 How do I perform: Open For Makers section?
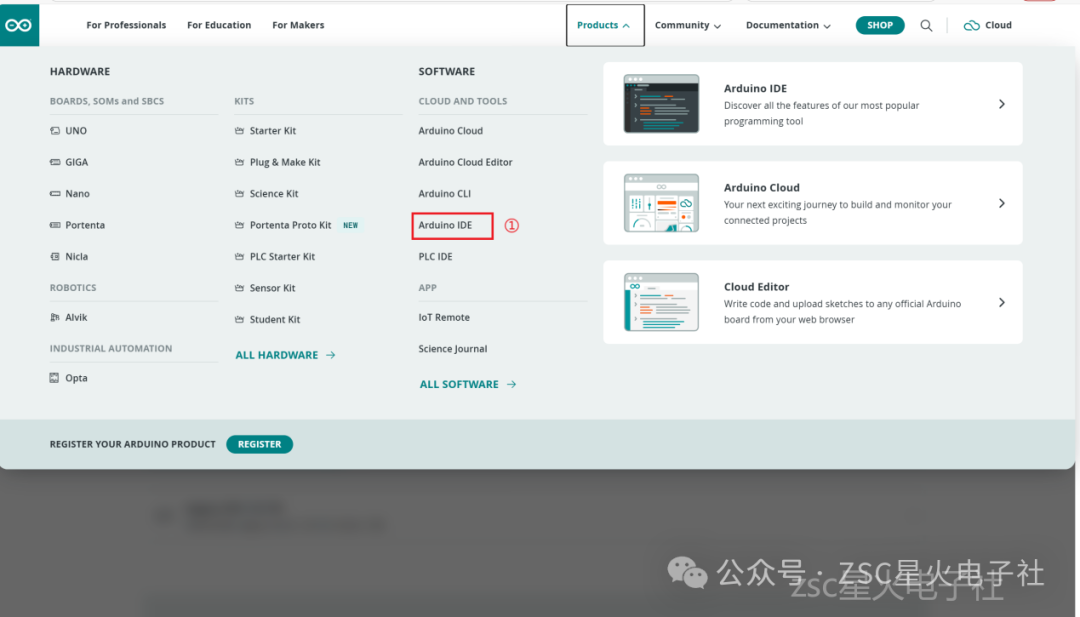click(298, 25)
